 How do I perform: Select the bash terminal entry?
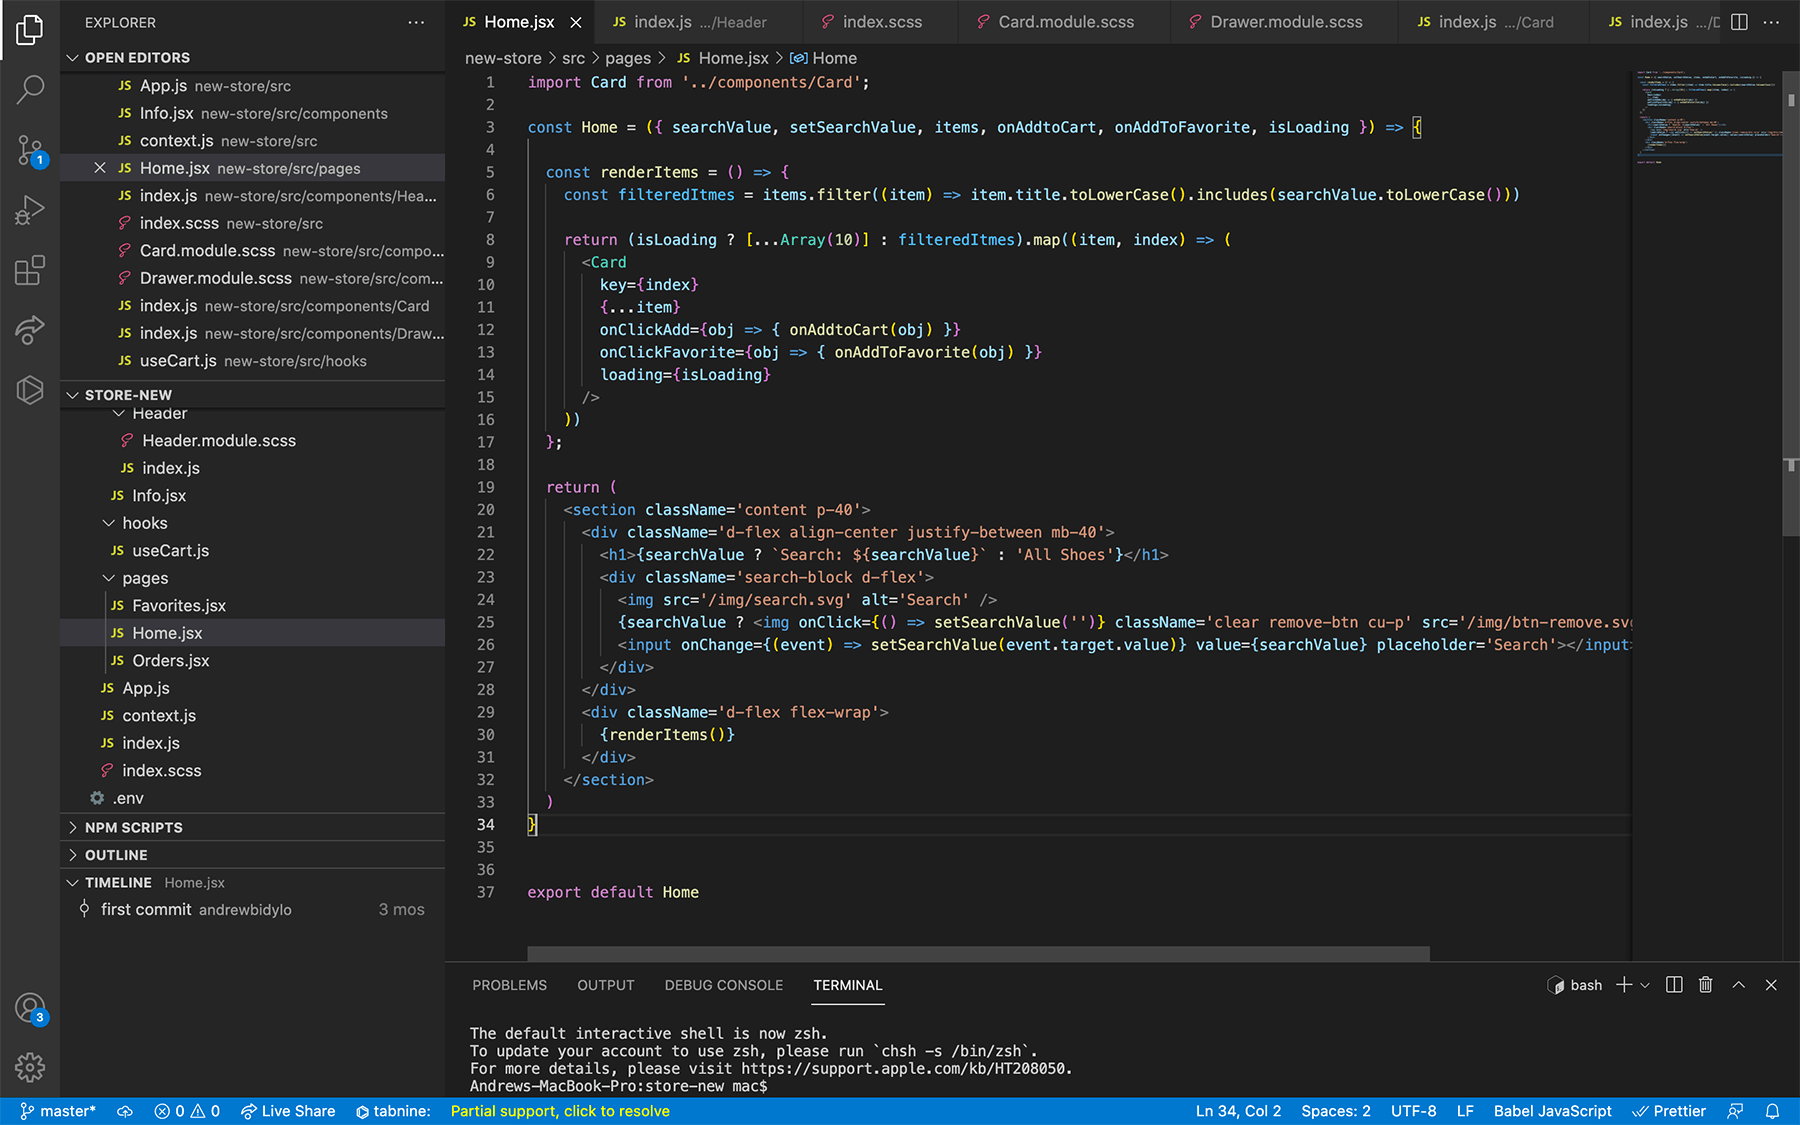[1575, 985]
